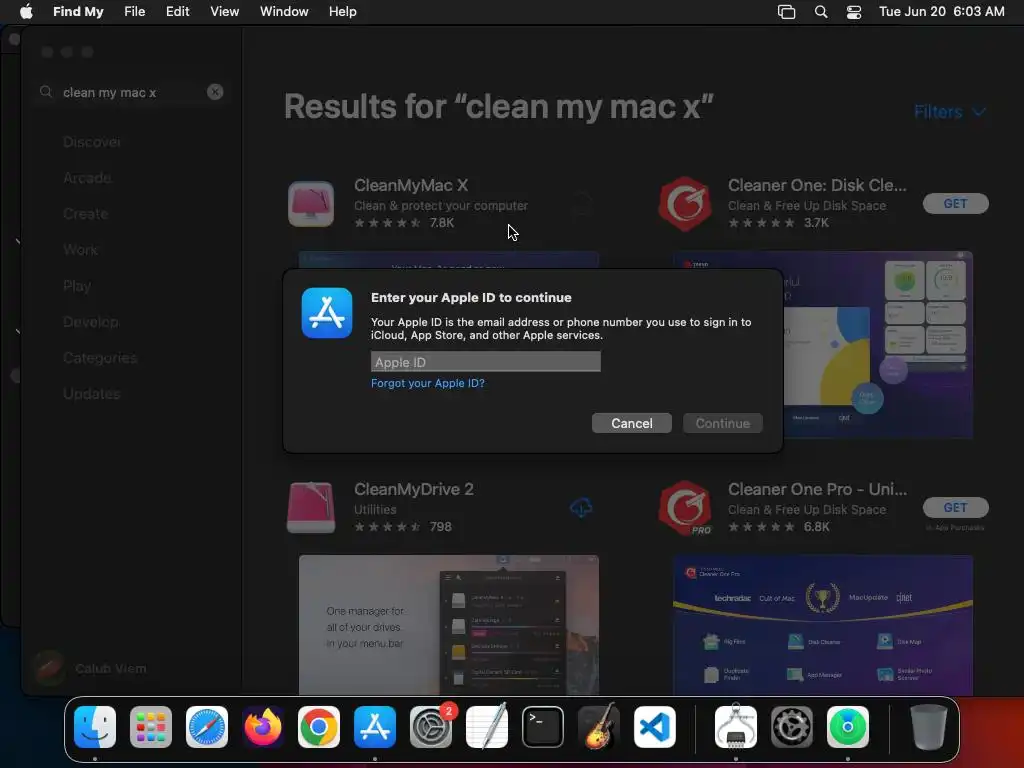1024x768 pixels.
Task: Click the App Store icon in the dialog
Action: pyautogui.click(x=327, y=313)
